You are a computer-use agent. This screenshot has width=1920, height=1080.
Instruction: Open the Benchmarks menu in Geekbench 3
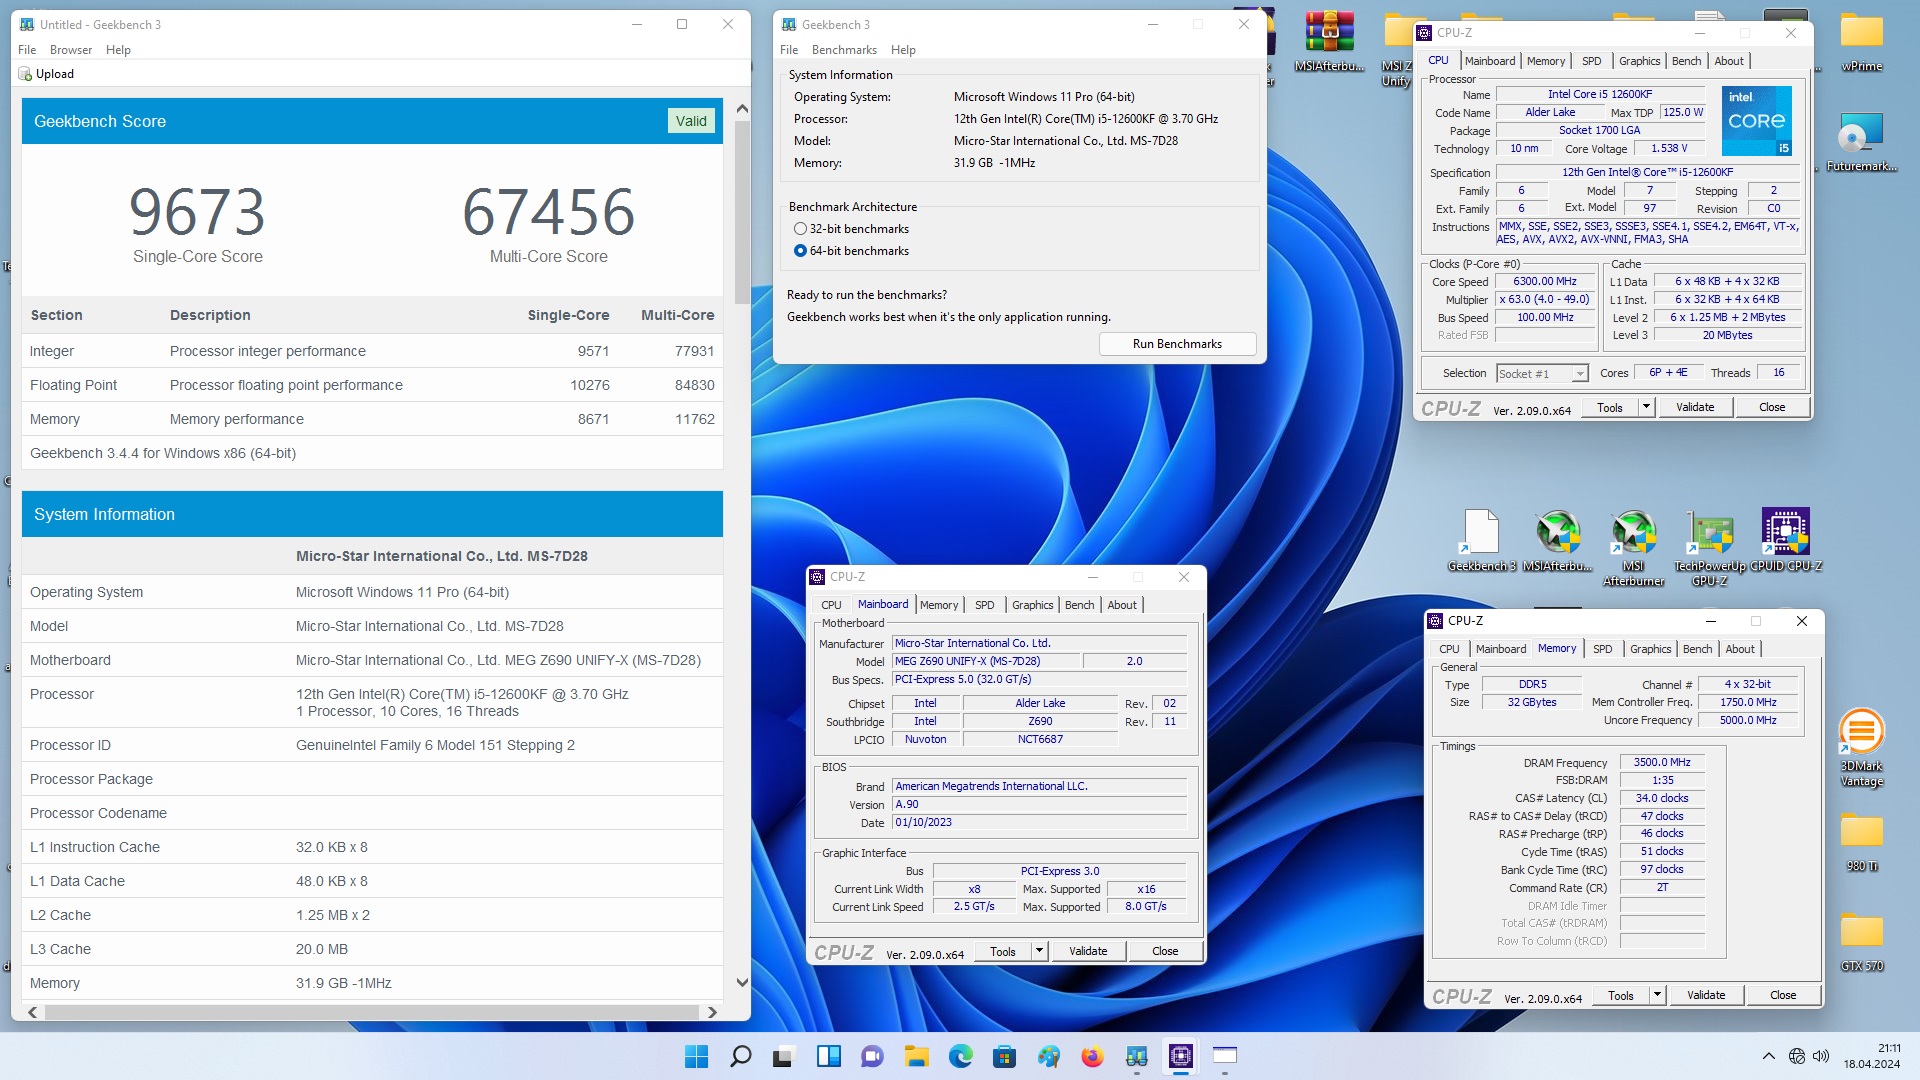pos(844,50)
